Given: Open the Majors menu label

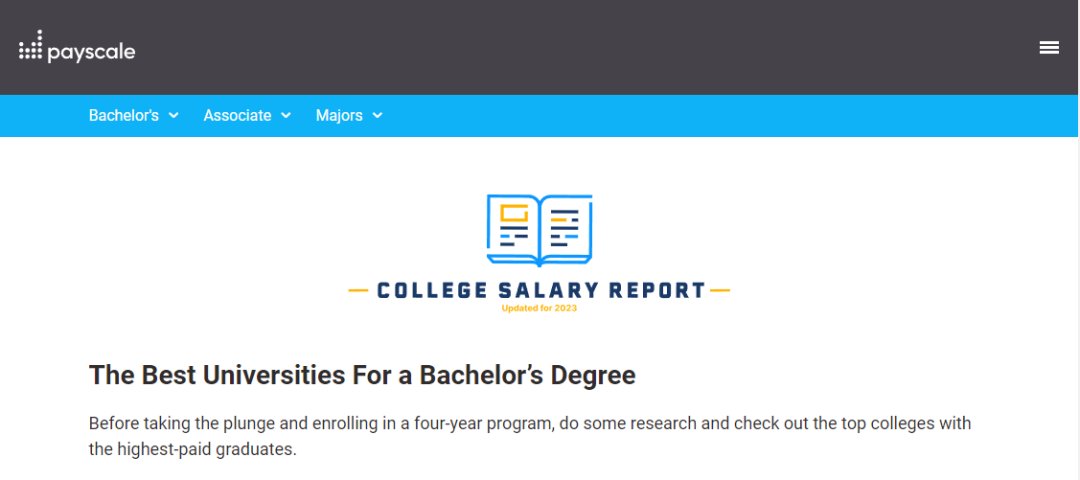Looking at the screenshot, I should pyautogui.click(x=339, y=116).
